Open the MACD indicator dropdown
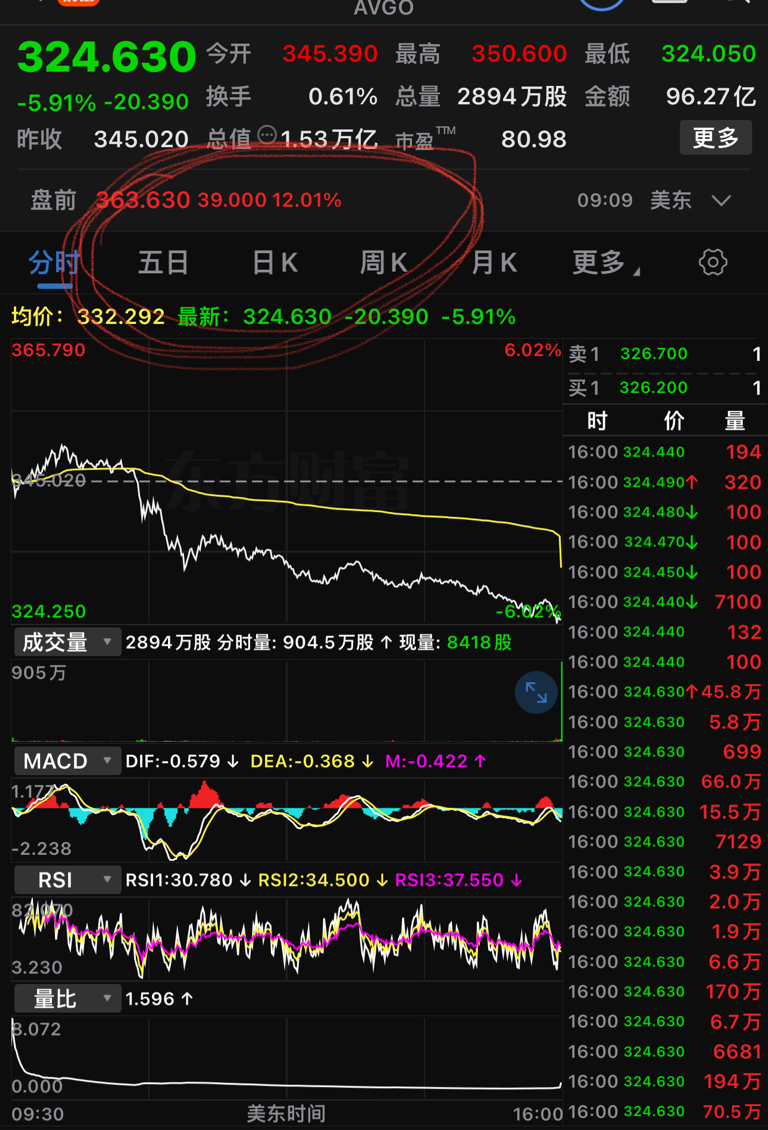768x1130 pixels. [67, 761]
